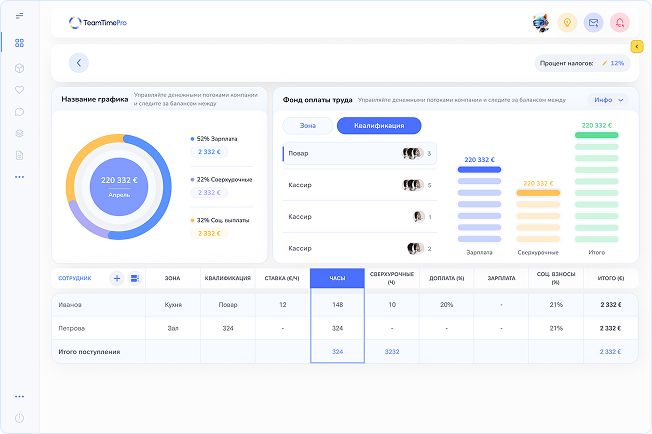This screenshot has width=652, height=434.
Task: Click the blue Зарплата bar in chart
Action: click(479, 171)
